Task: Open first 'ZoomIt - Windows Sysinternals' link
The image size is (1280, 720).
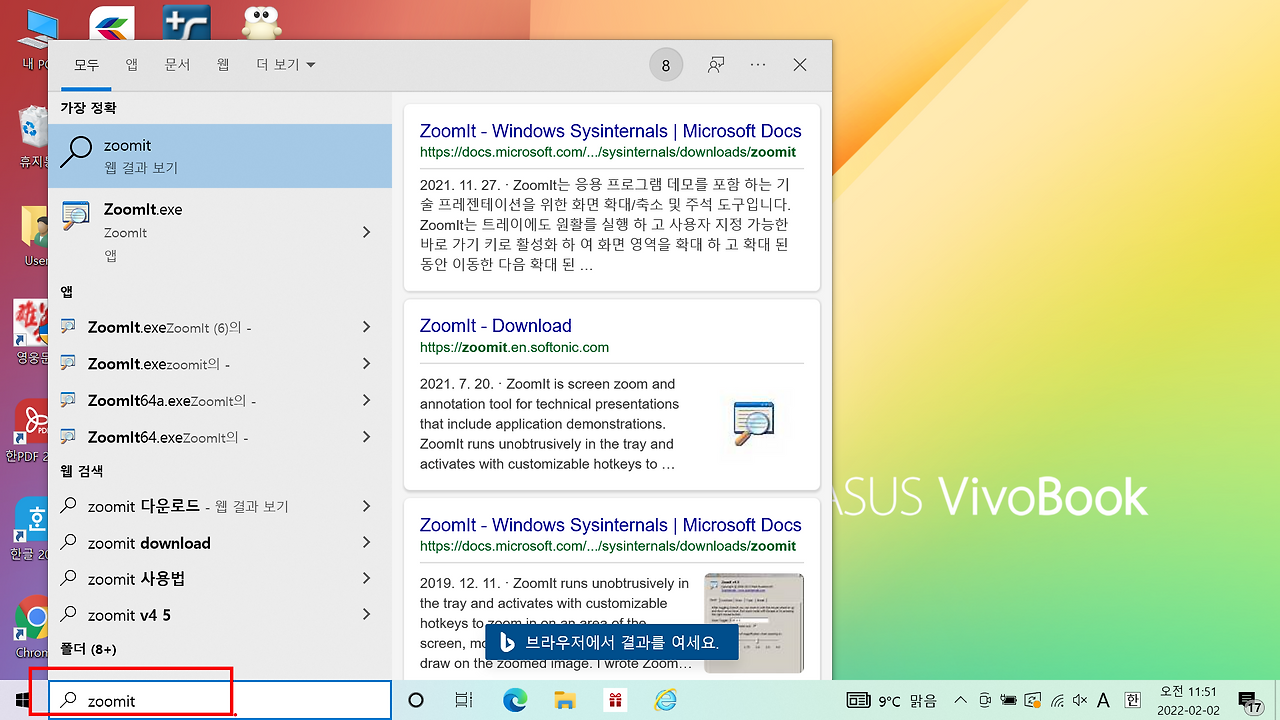Action: 610,131
